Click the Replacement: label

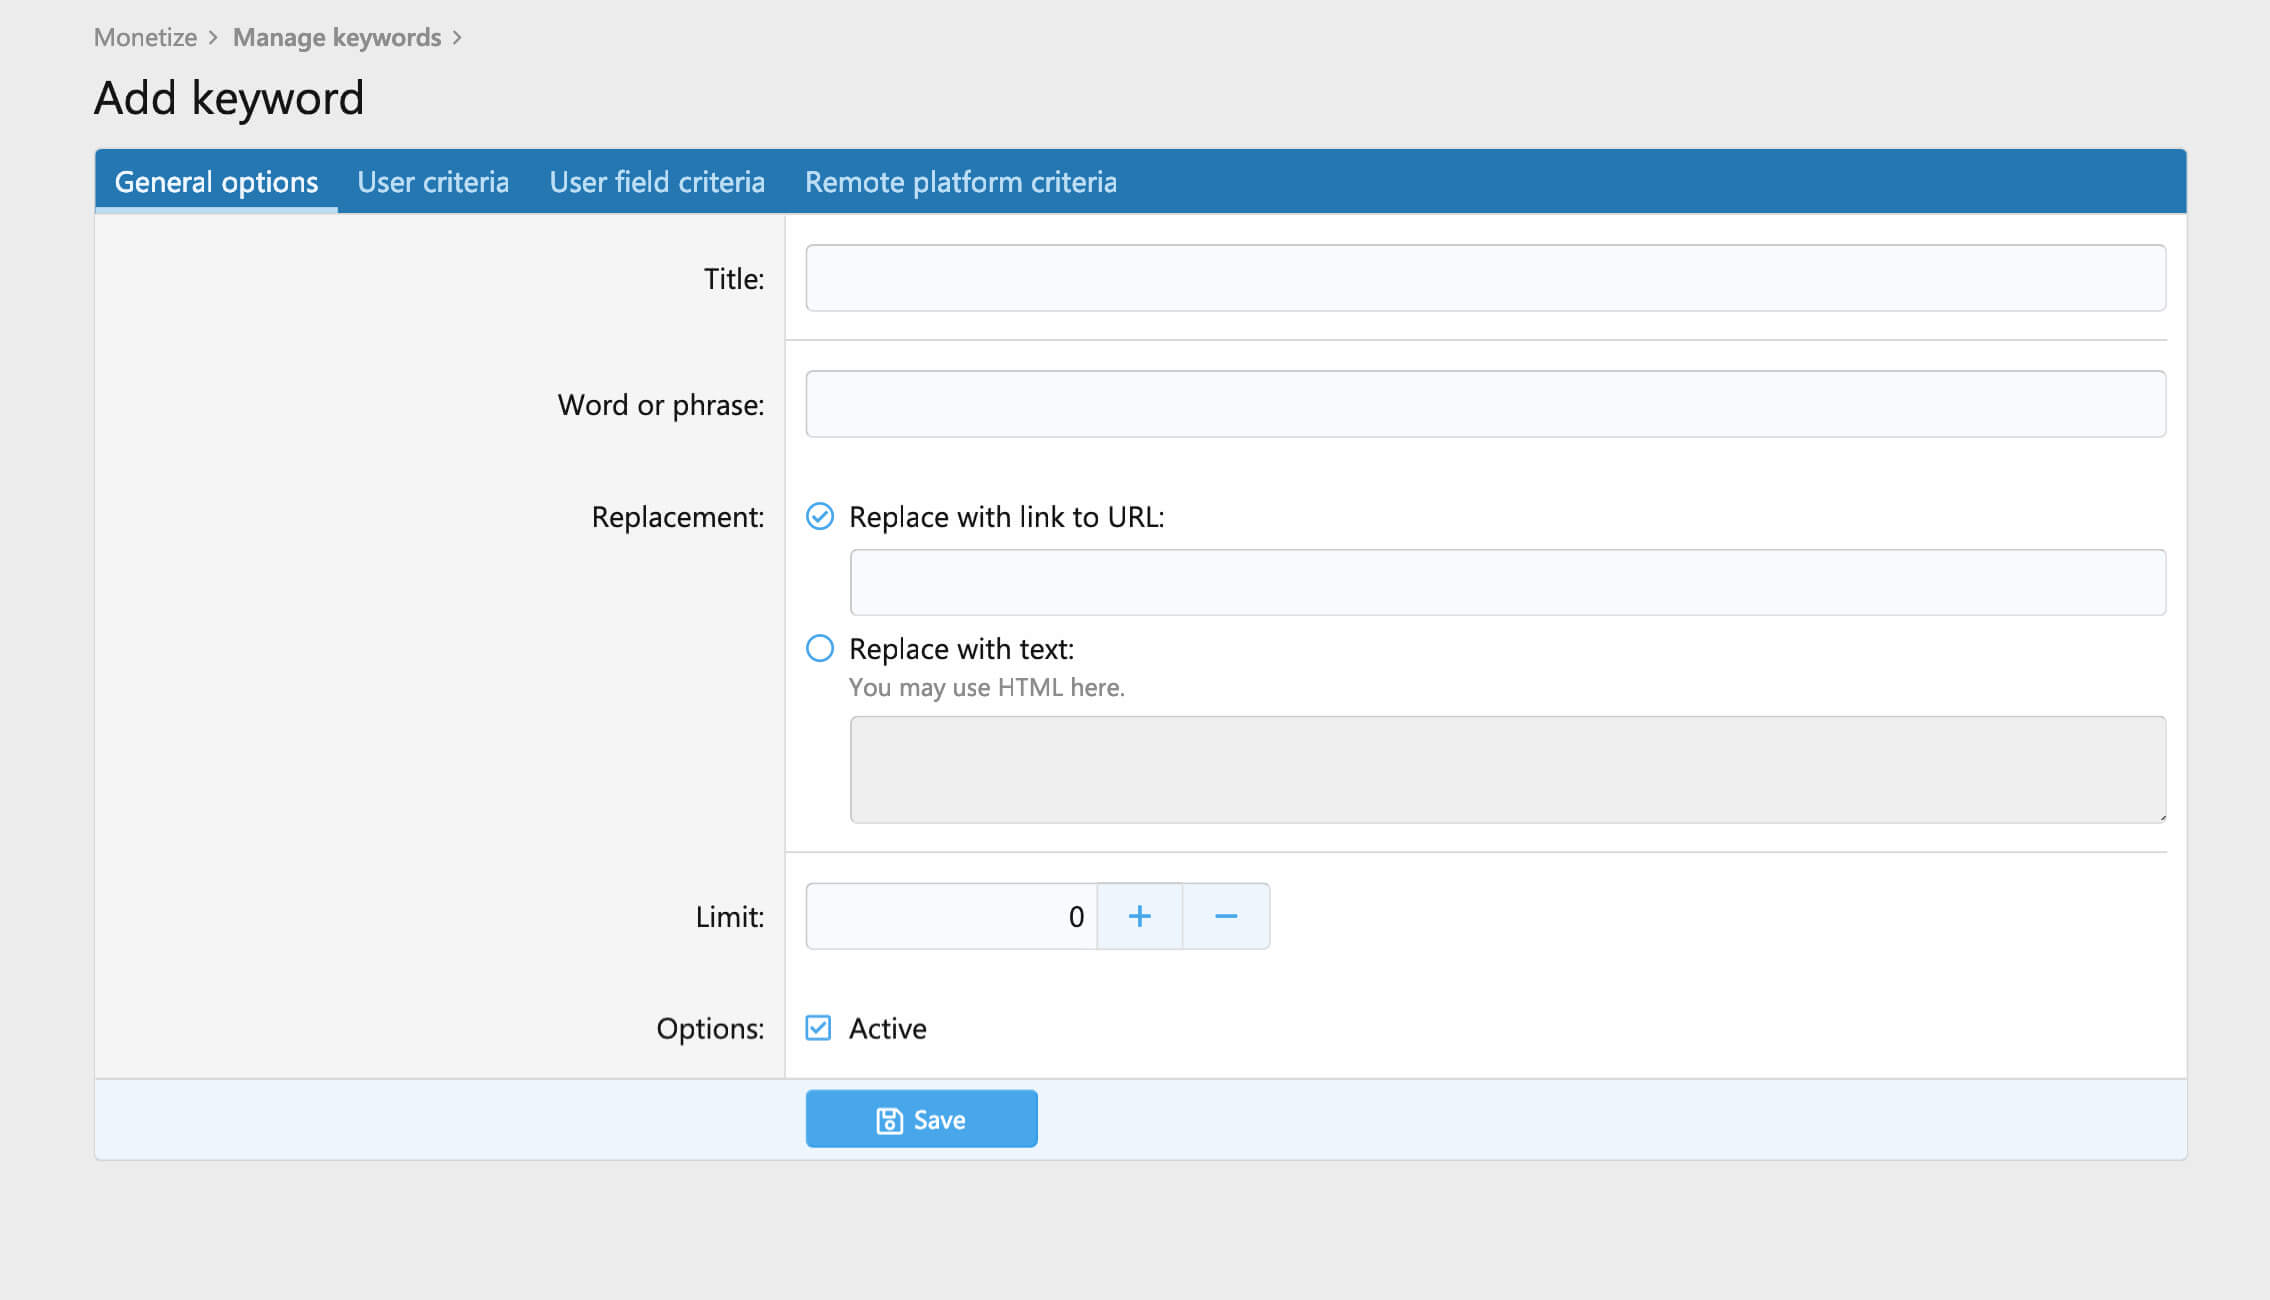(x=678, y=517)
